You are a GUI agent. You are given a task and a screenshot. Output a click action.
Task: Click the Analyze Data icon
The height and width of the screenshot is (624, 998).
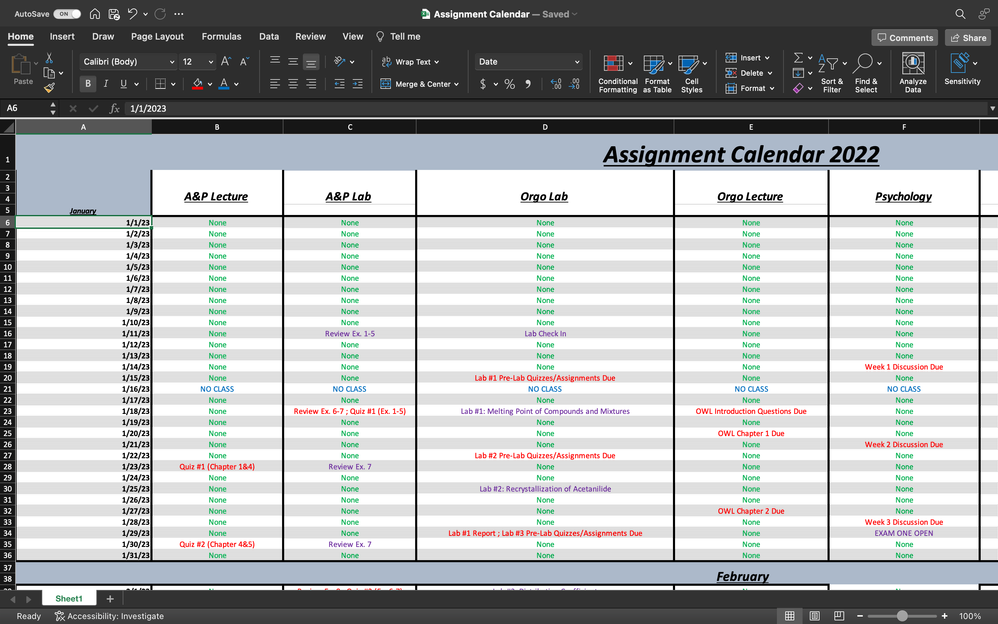click(912, 72)
